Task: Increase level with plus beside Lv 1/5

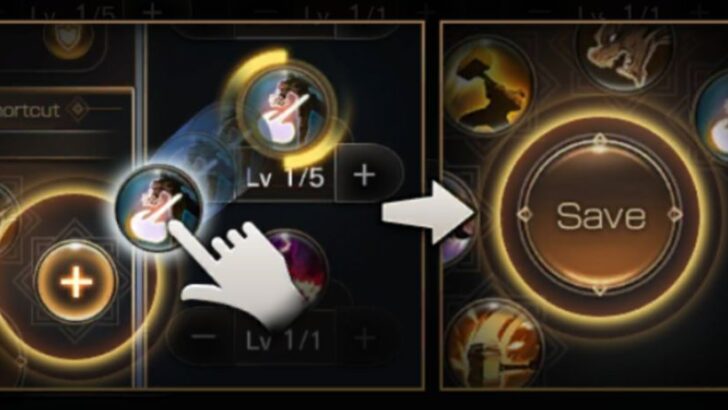Action: [364, 175]
